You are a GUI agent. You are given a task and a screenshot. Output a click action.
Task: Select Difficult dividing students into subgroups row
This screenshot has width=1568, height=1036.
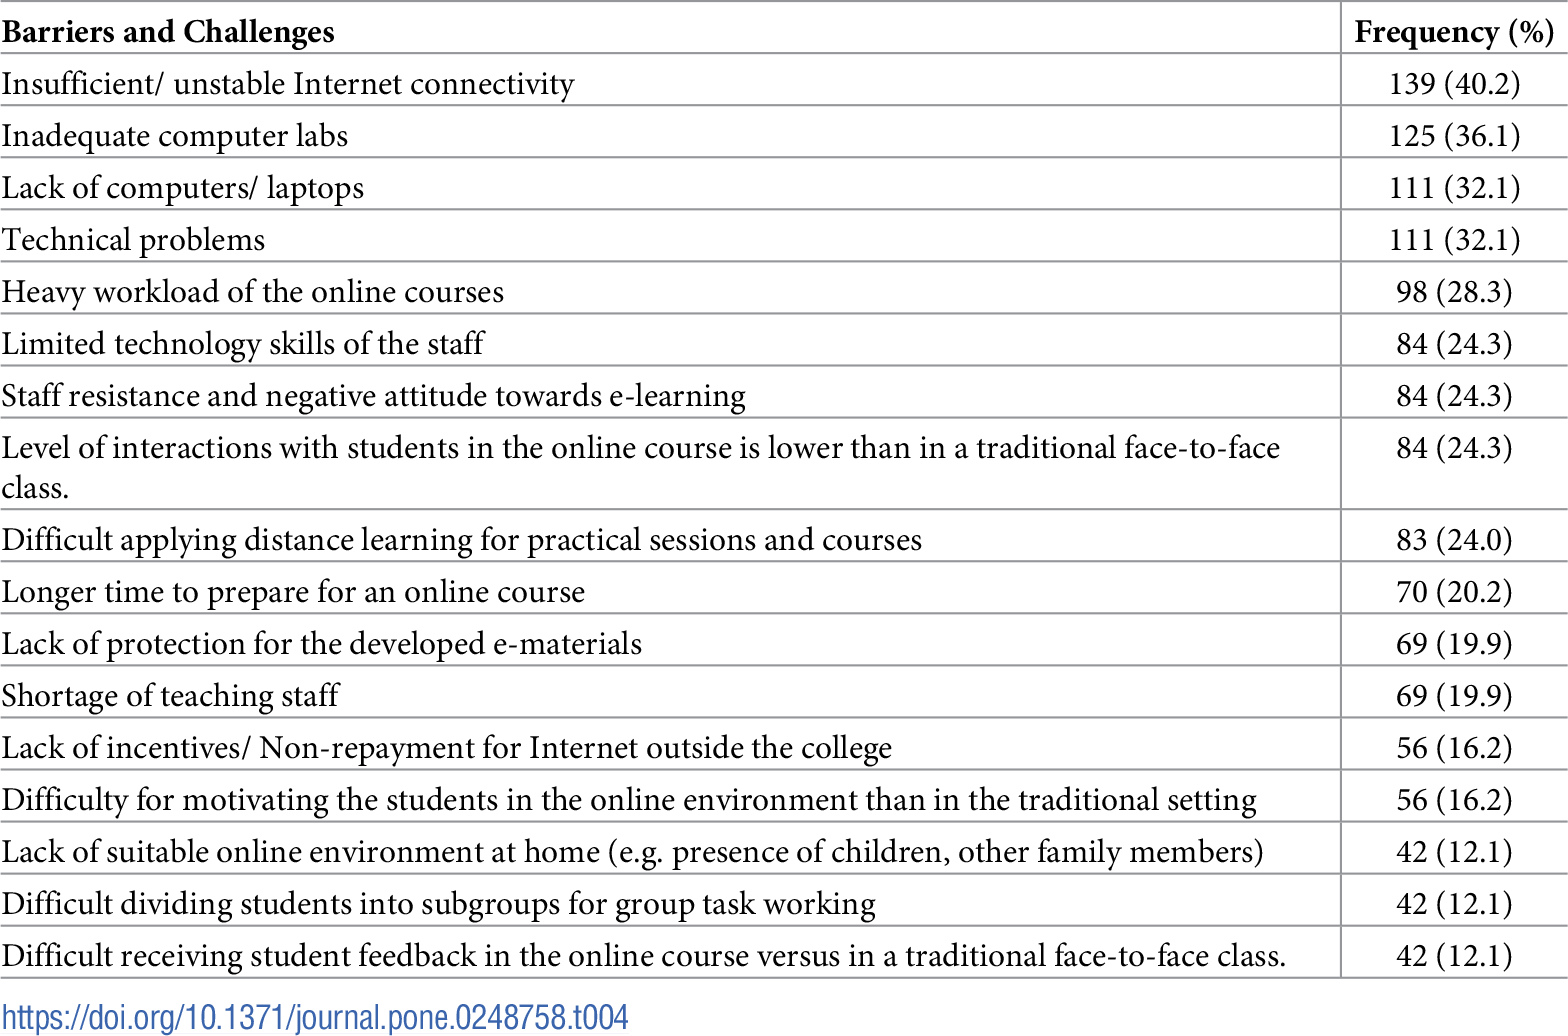coord(784,904)
